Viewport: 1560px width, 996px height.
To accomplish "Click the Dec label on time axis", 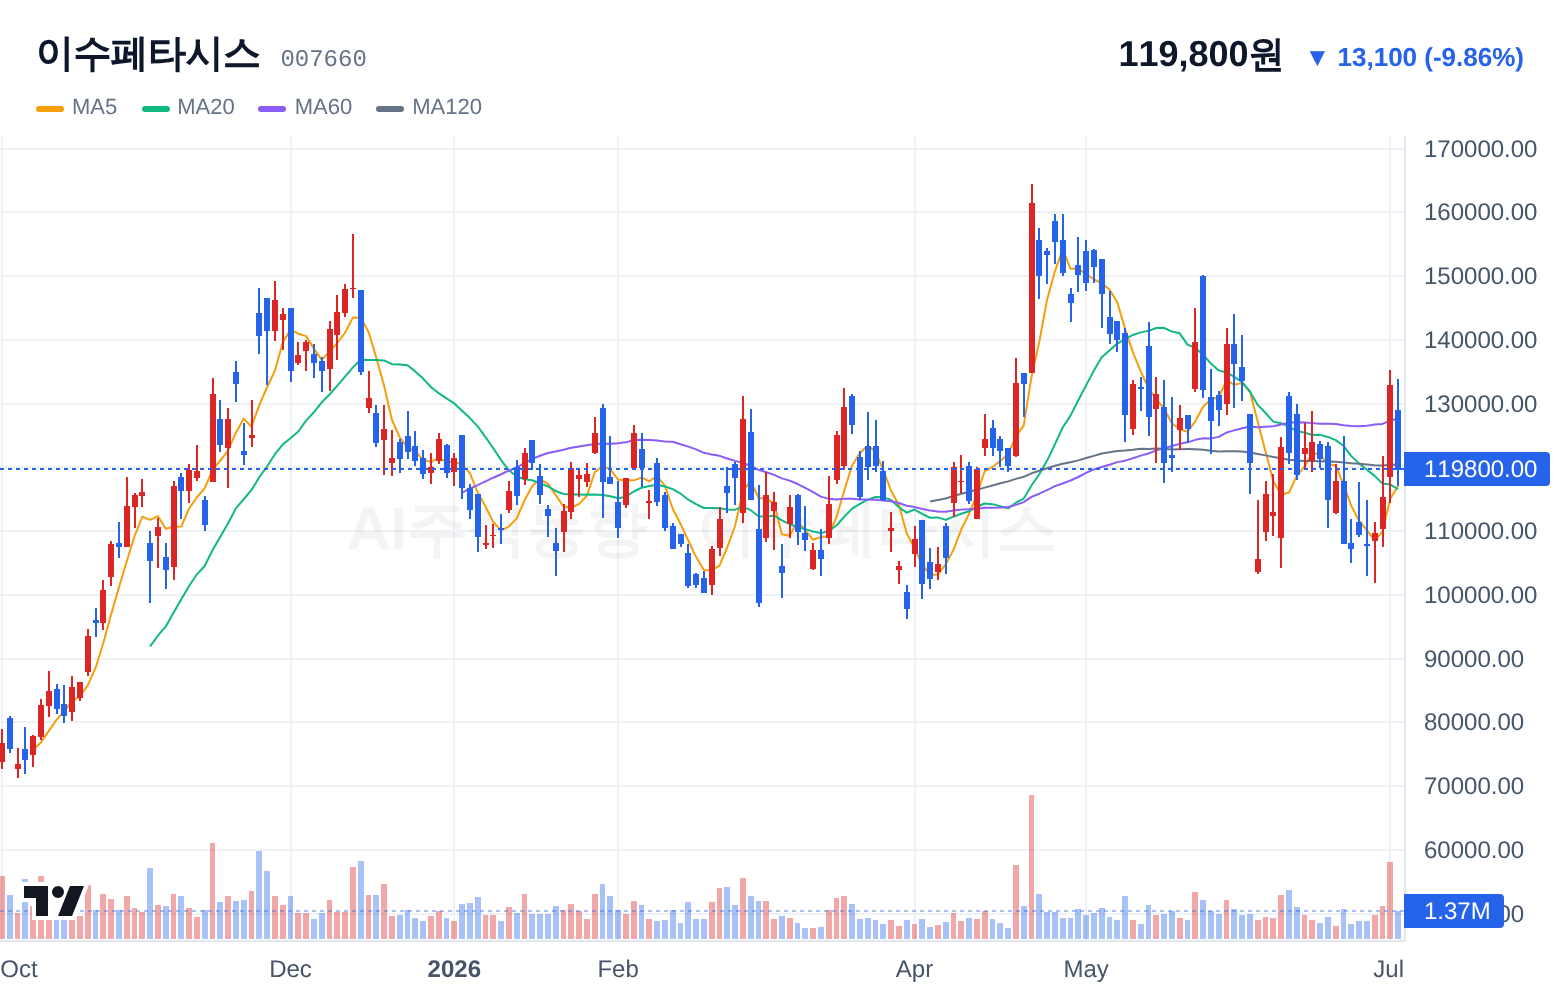I will coord(291,969).
